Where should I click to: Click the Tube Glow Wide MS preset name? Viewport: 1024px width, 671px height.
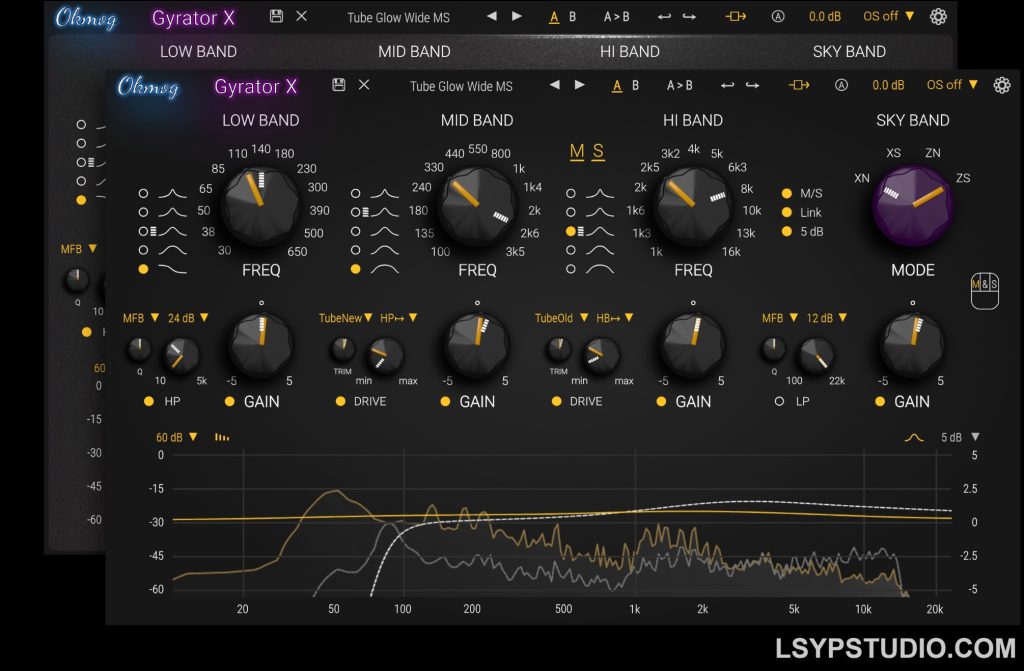tap(462, 85)
